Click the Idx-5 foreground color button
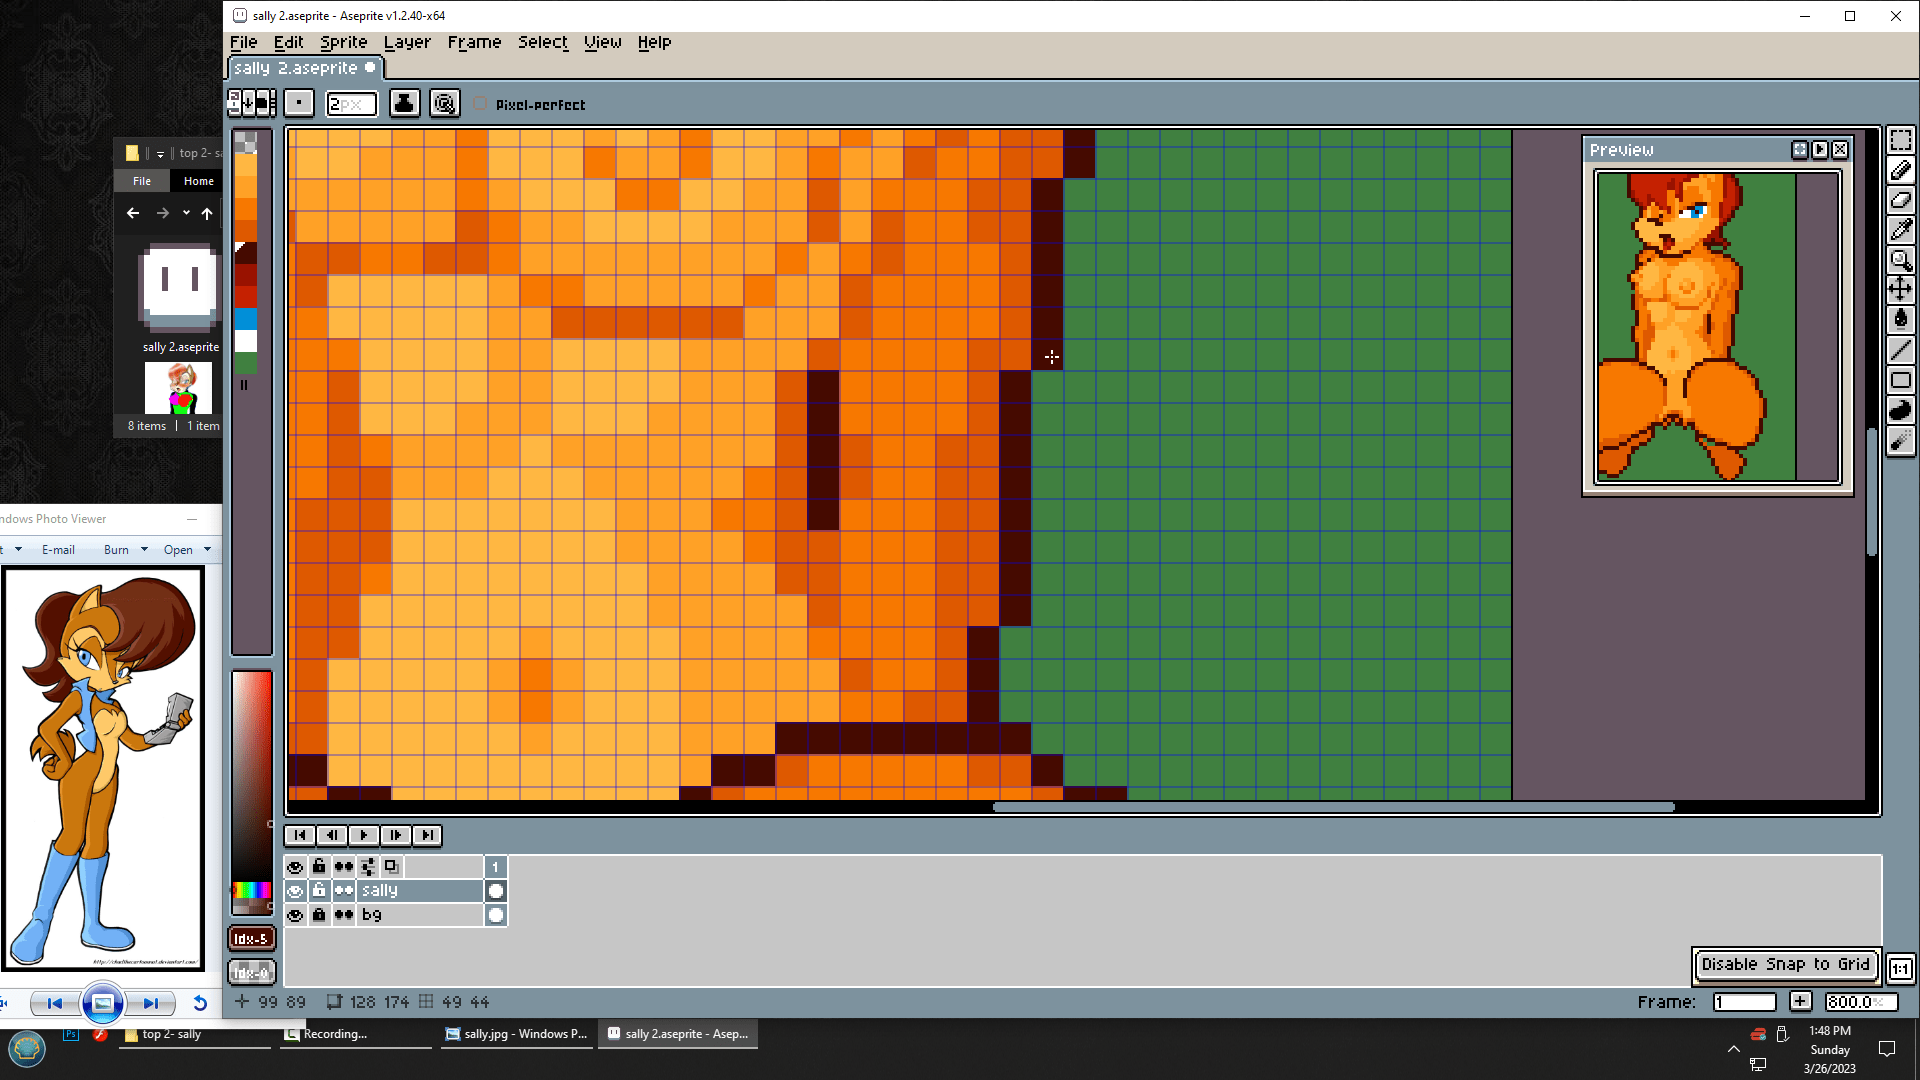The height and width of the screenshot is (1080, 1920). 251,938
